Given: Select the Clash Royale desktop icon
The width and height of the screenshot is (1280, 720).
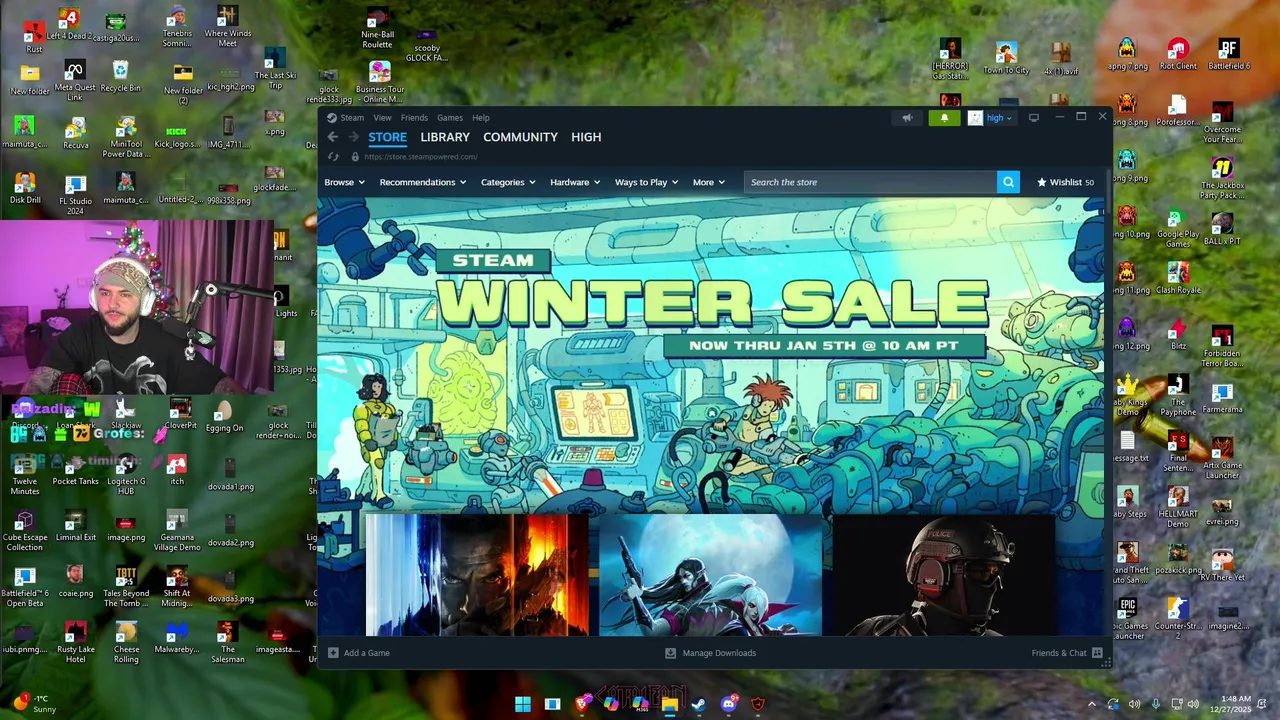Looking at the screenshot, I should [1178, 278].
